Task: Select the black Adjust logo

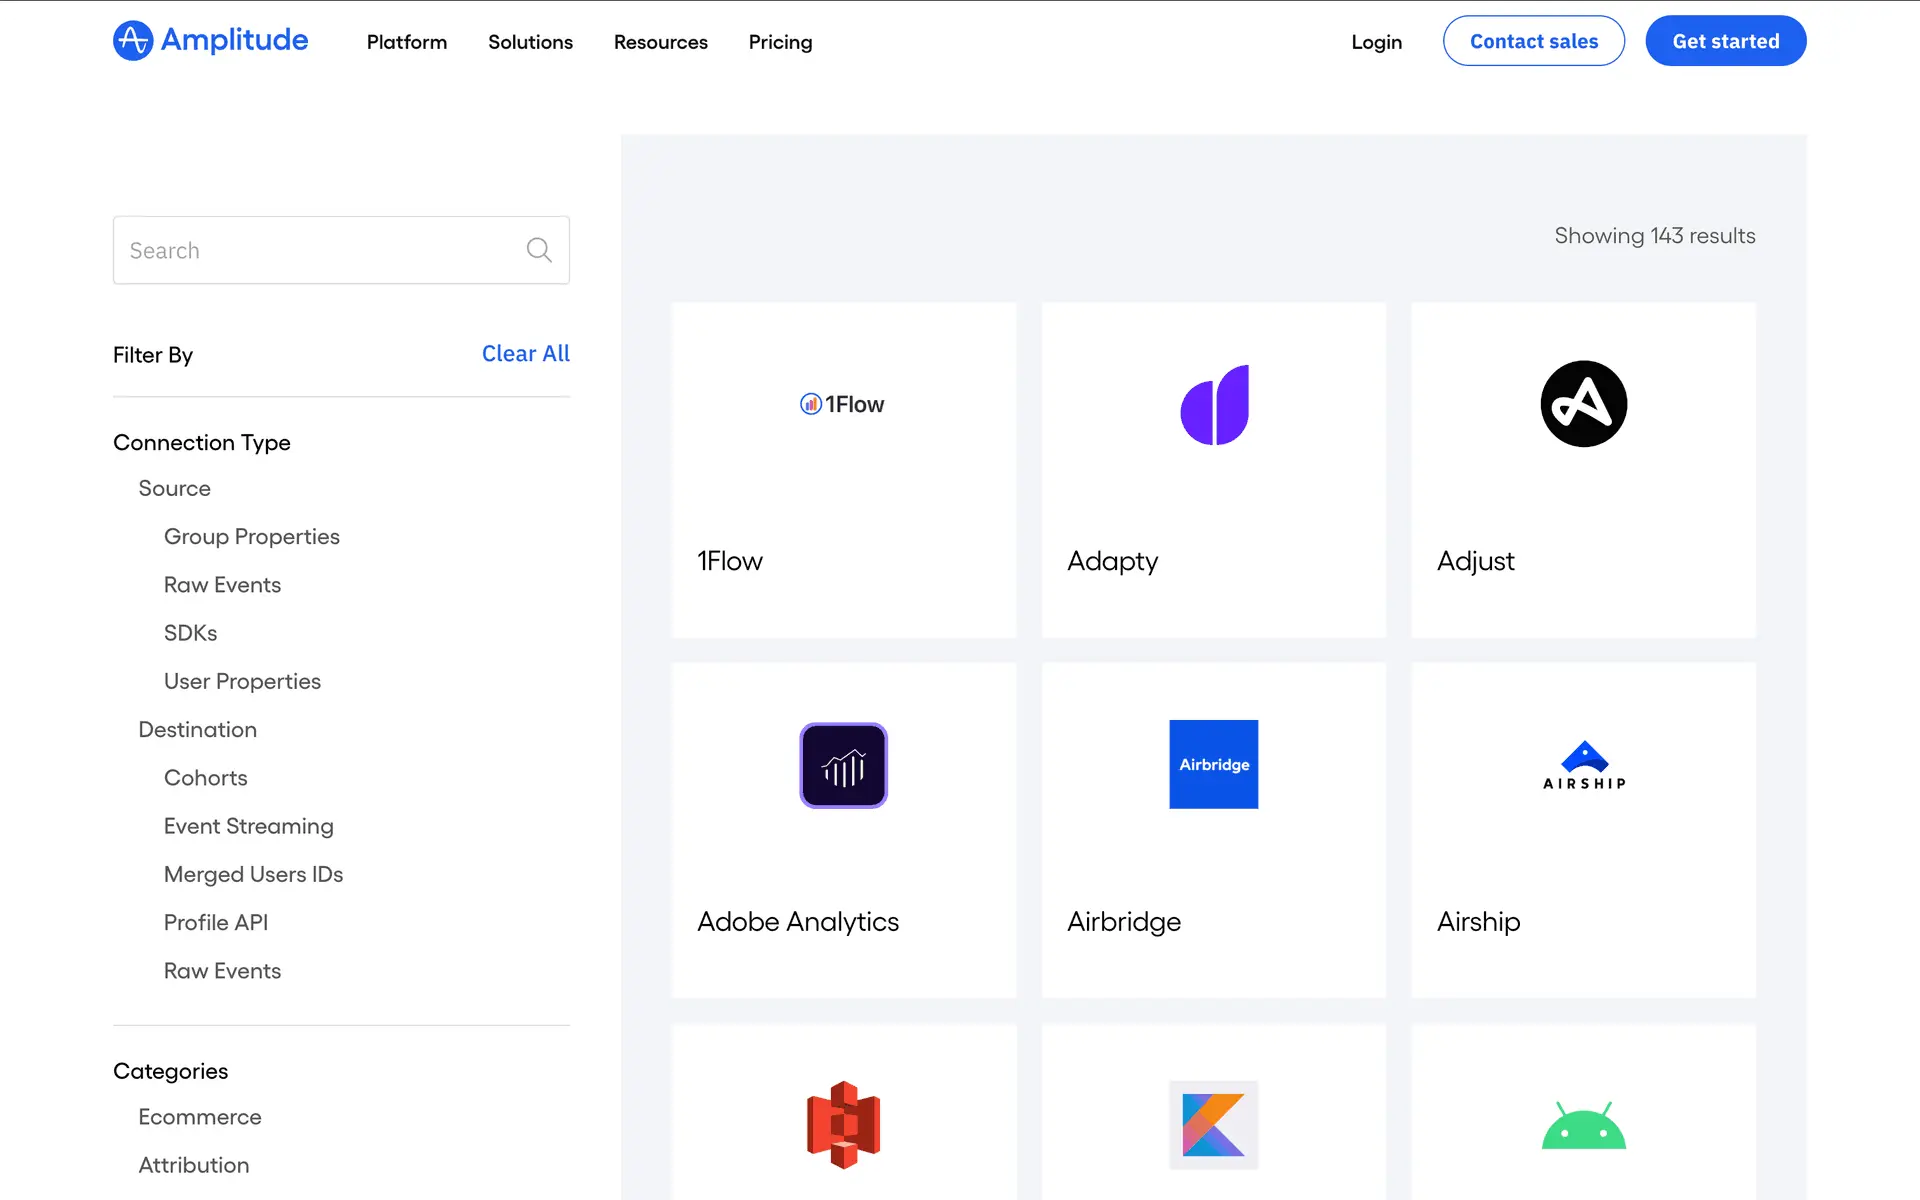Action: [1583, 404]
